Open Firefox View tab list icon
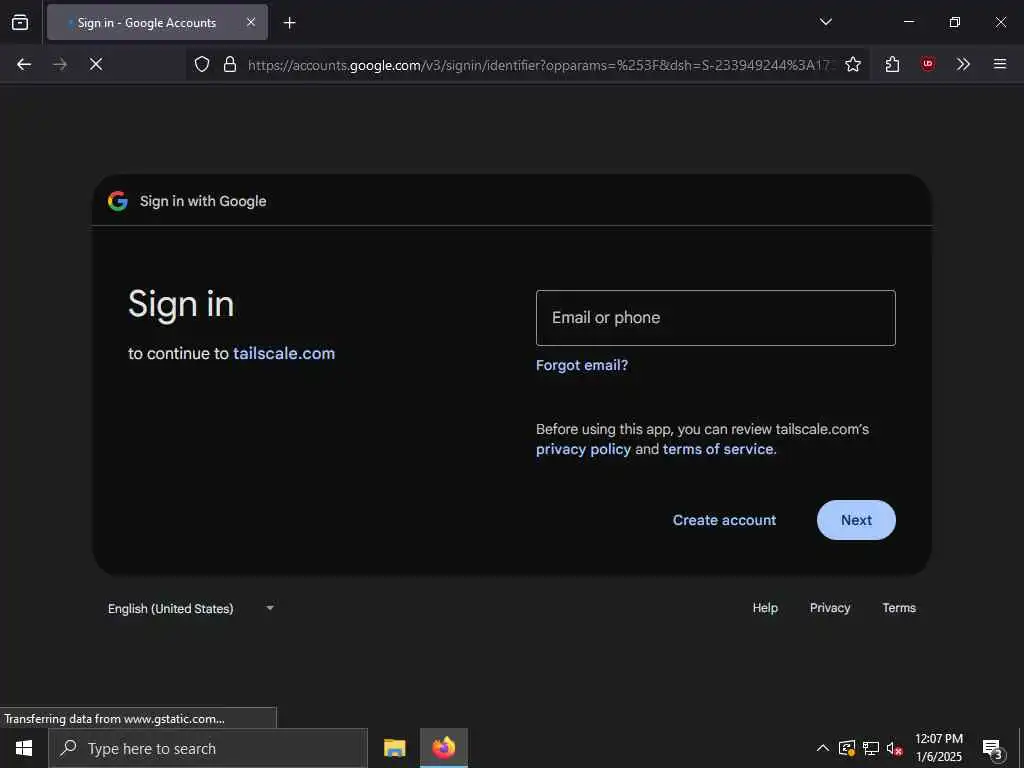The image size is (1024, 768). click(x=20, y=22)
